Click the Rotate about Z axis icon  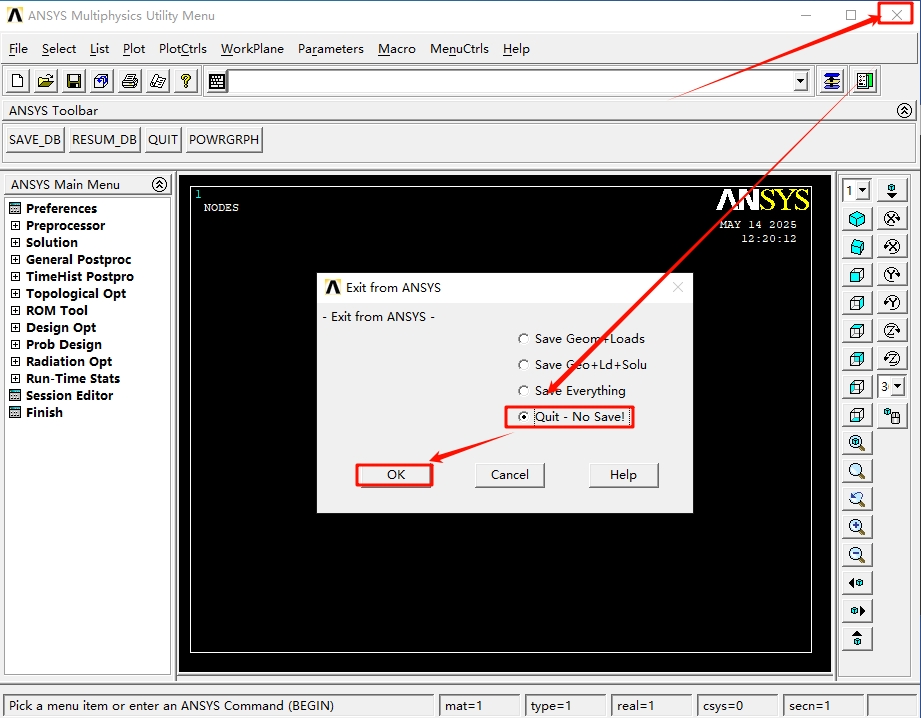[x=891, y=330]
